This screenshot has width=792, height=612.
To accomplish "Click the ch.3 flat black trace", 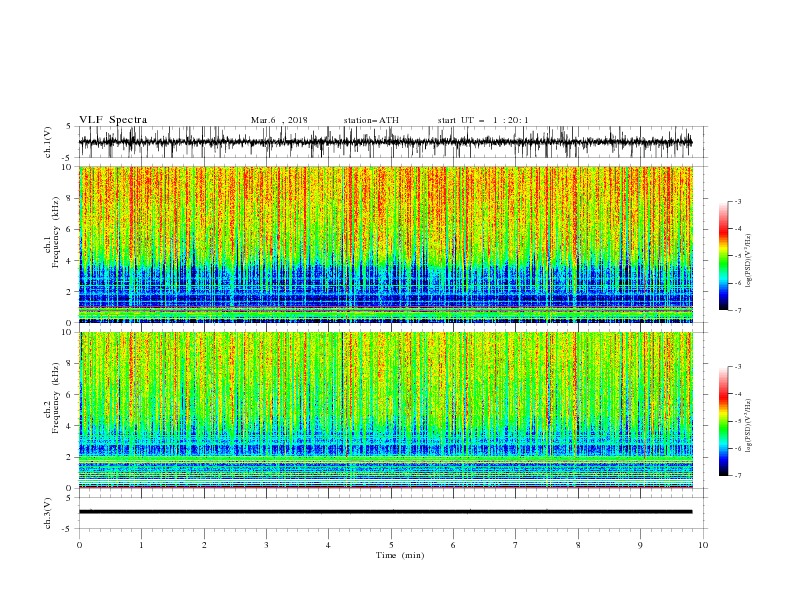I will point(386,512).
